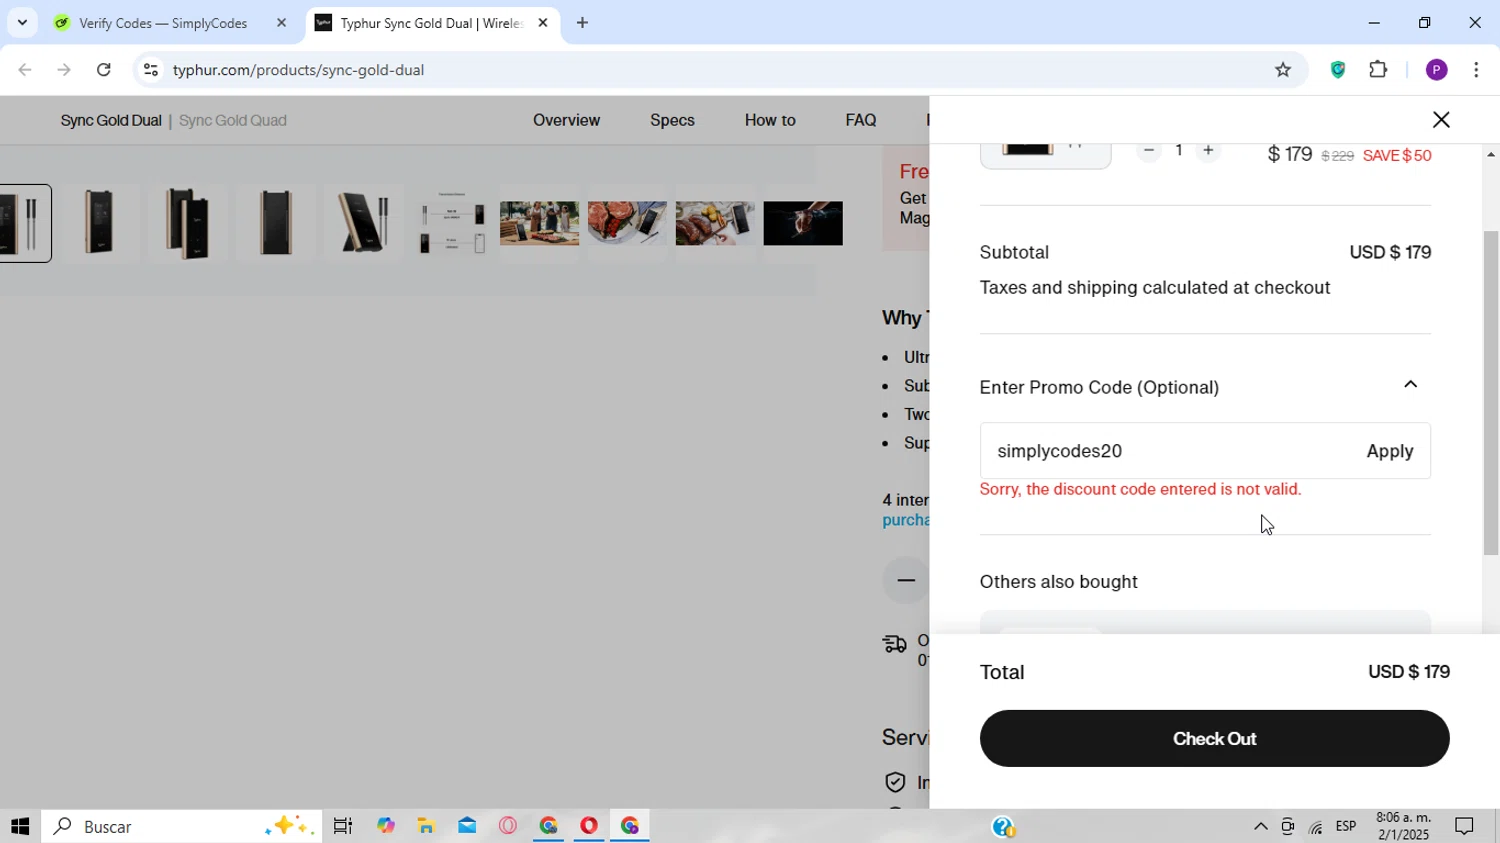Select raw steak with probe thumbnail
This screenshot has width=1500, height=843.
tap(627, 223)
